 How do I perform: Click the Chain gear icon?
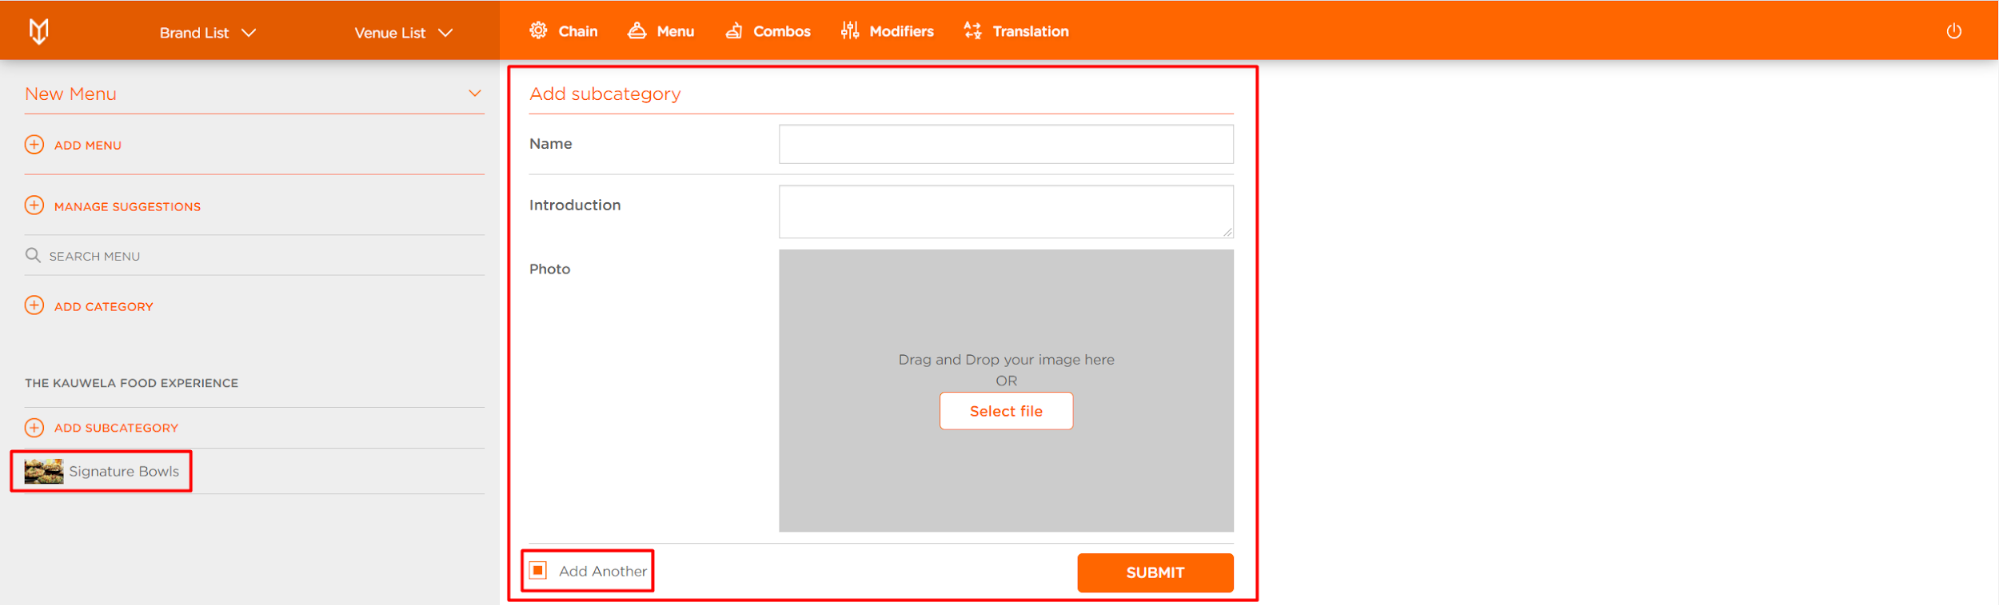(538, 30)
